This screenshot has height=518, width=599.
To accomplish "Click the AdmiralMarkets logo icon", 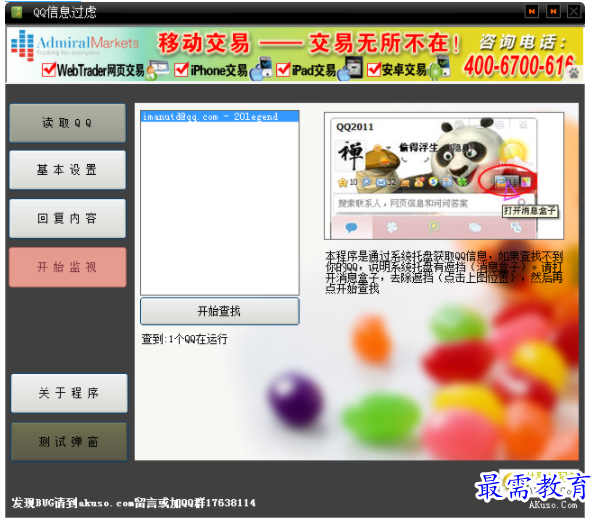I will (x=22, y=45).
